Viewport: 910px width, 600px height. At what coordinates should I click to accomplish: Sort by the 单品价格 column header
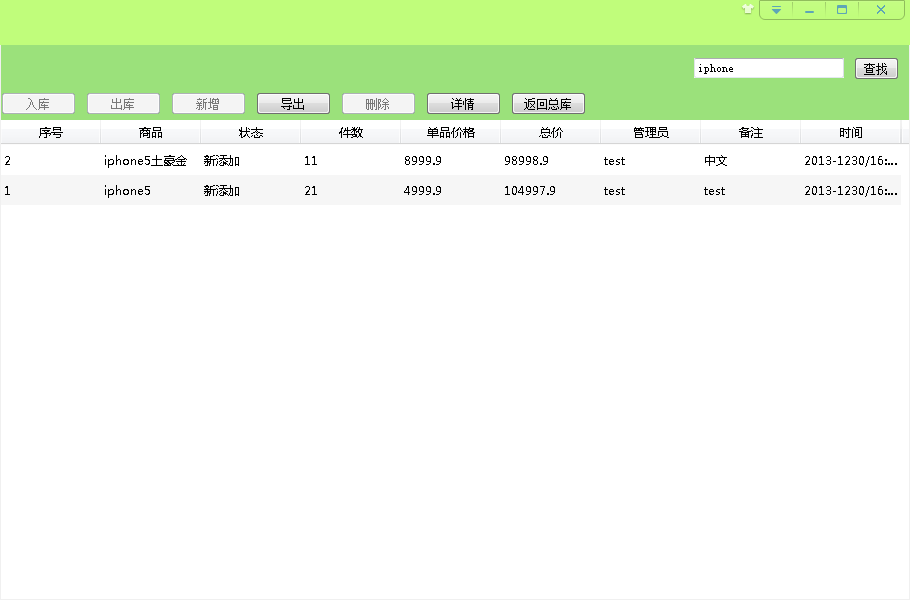coord(451,133)
